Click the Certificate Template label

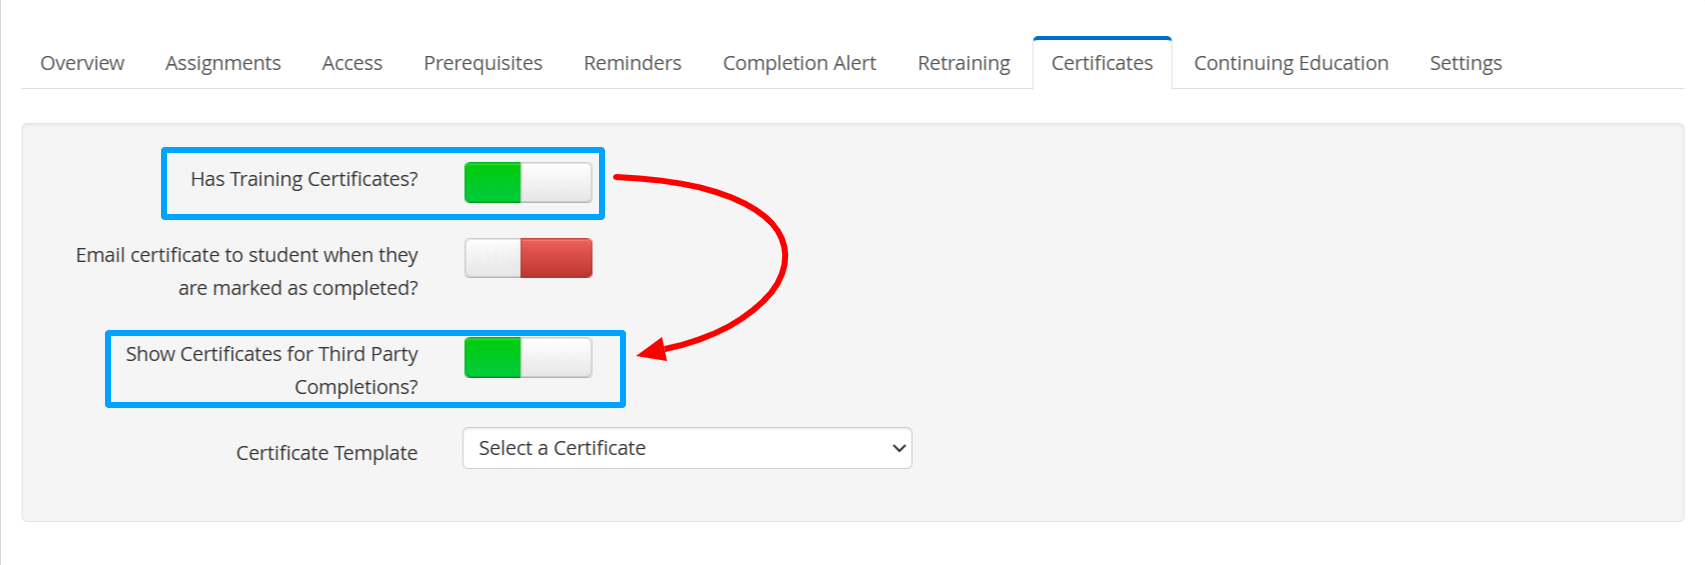(327, 453)
